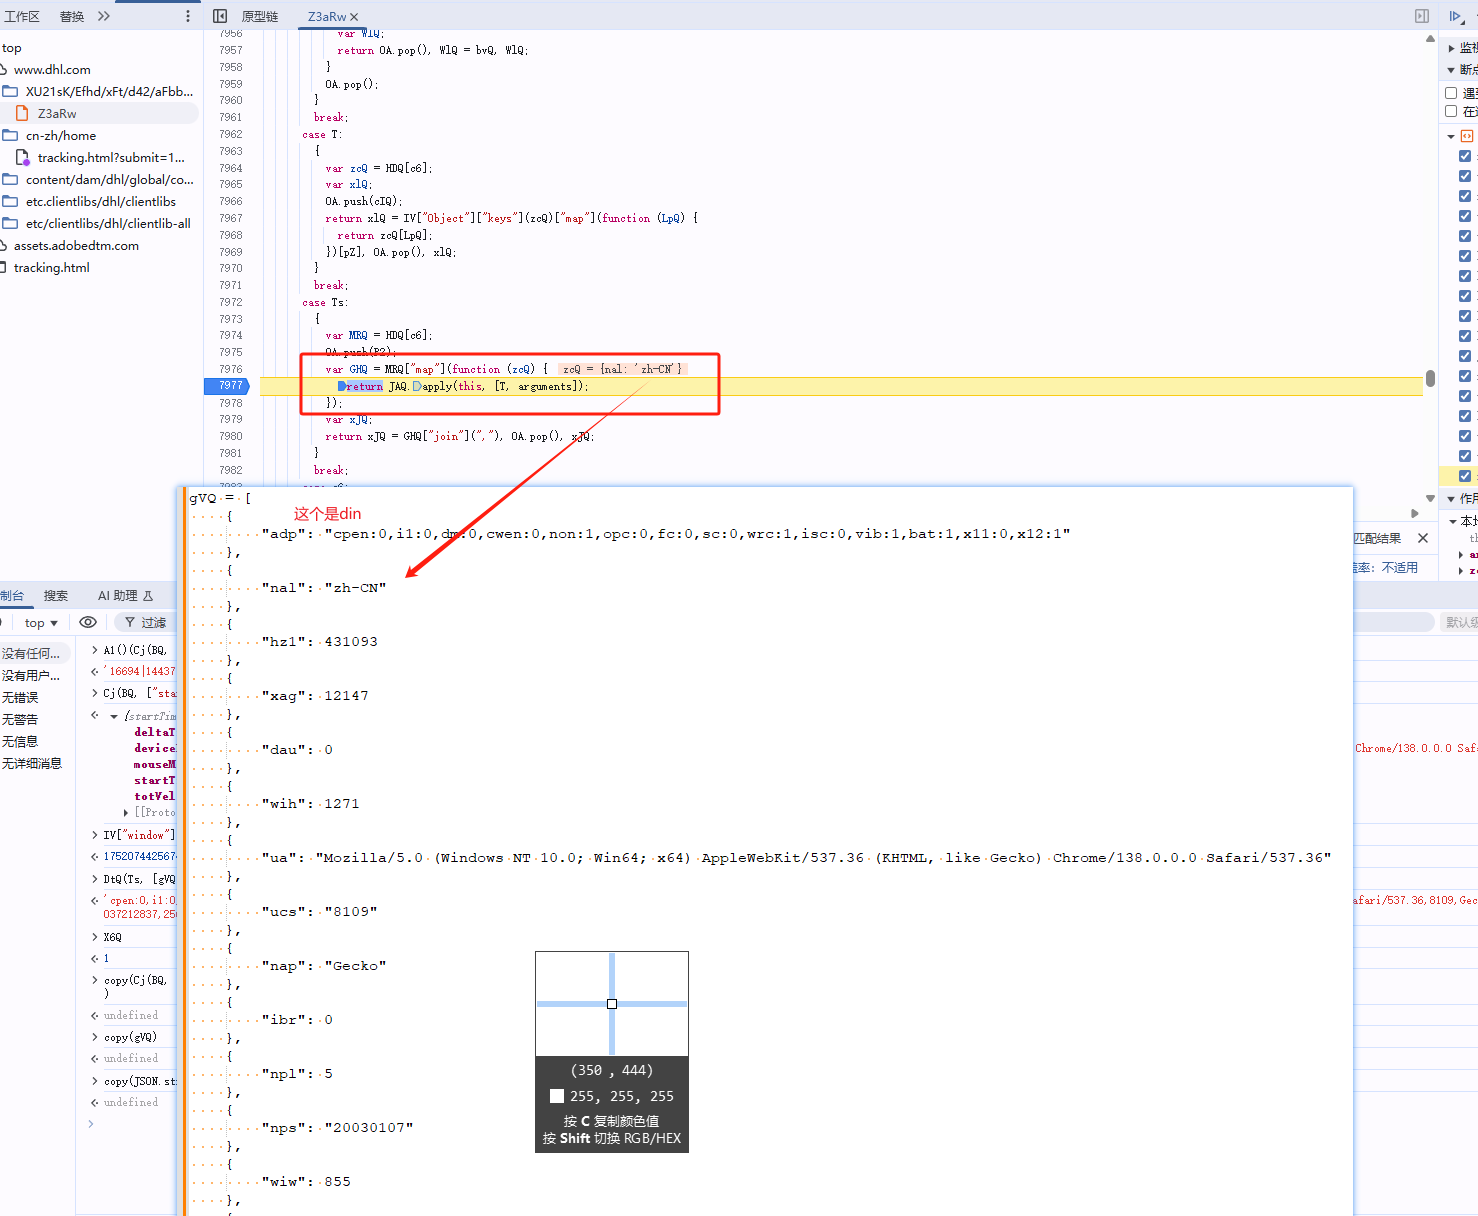Select the 无警告 filter
1478x1216 pixels.
tap(21, 719)
